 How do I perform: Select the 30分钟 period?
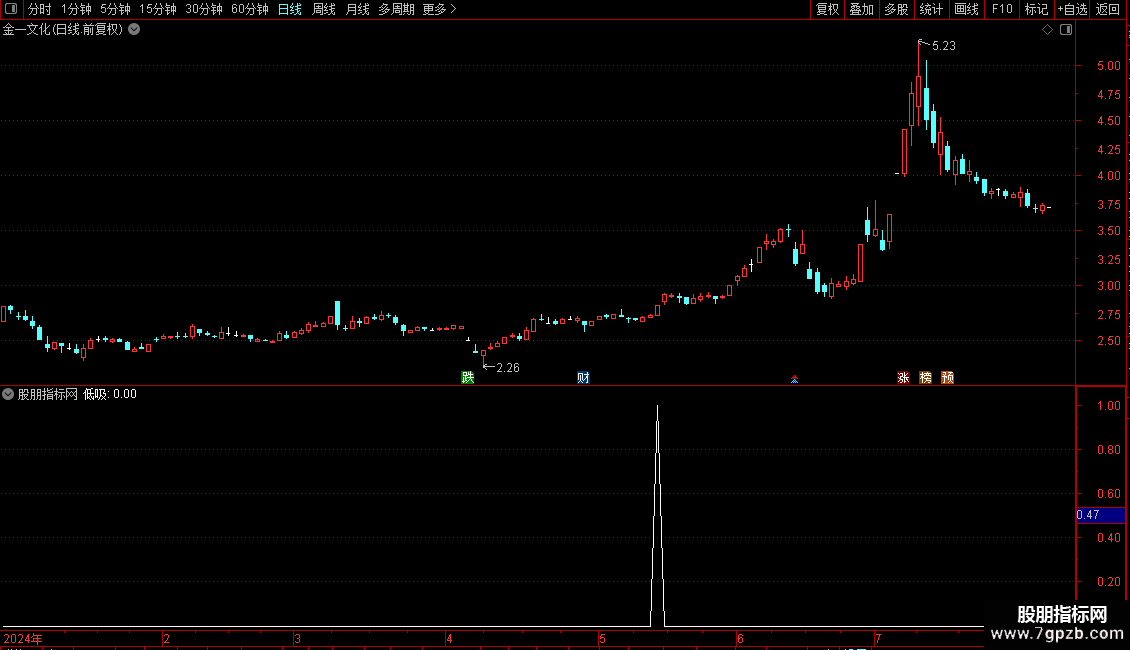pyautogui.click(x=203, y=9)
